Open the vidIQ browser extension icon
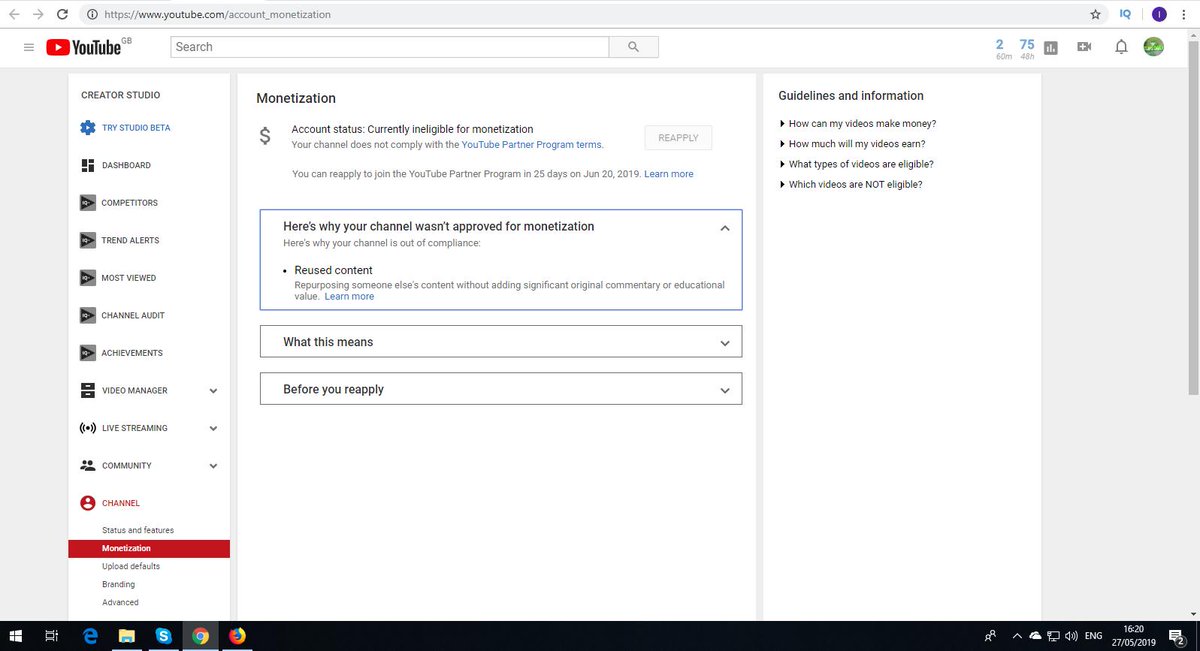Viewport: 1200px width, 651px height. coord(1125,14)
